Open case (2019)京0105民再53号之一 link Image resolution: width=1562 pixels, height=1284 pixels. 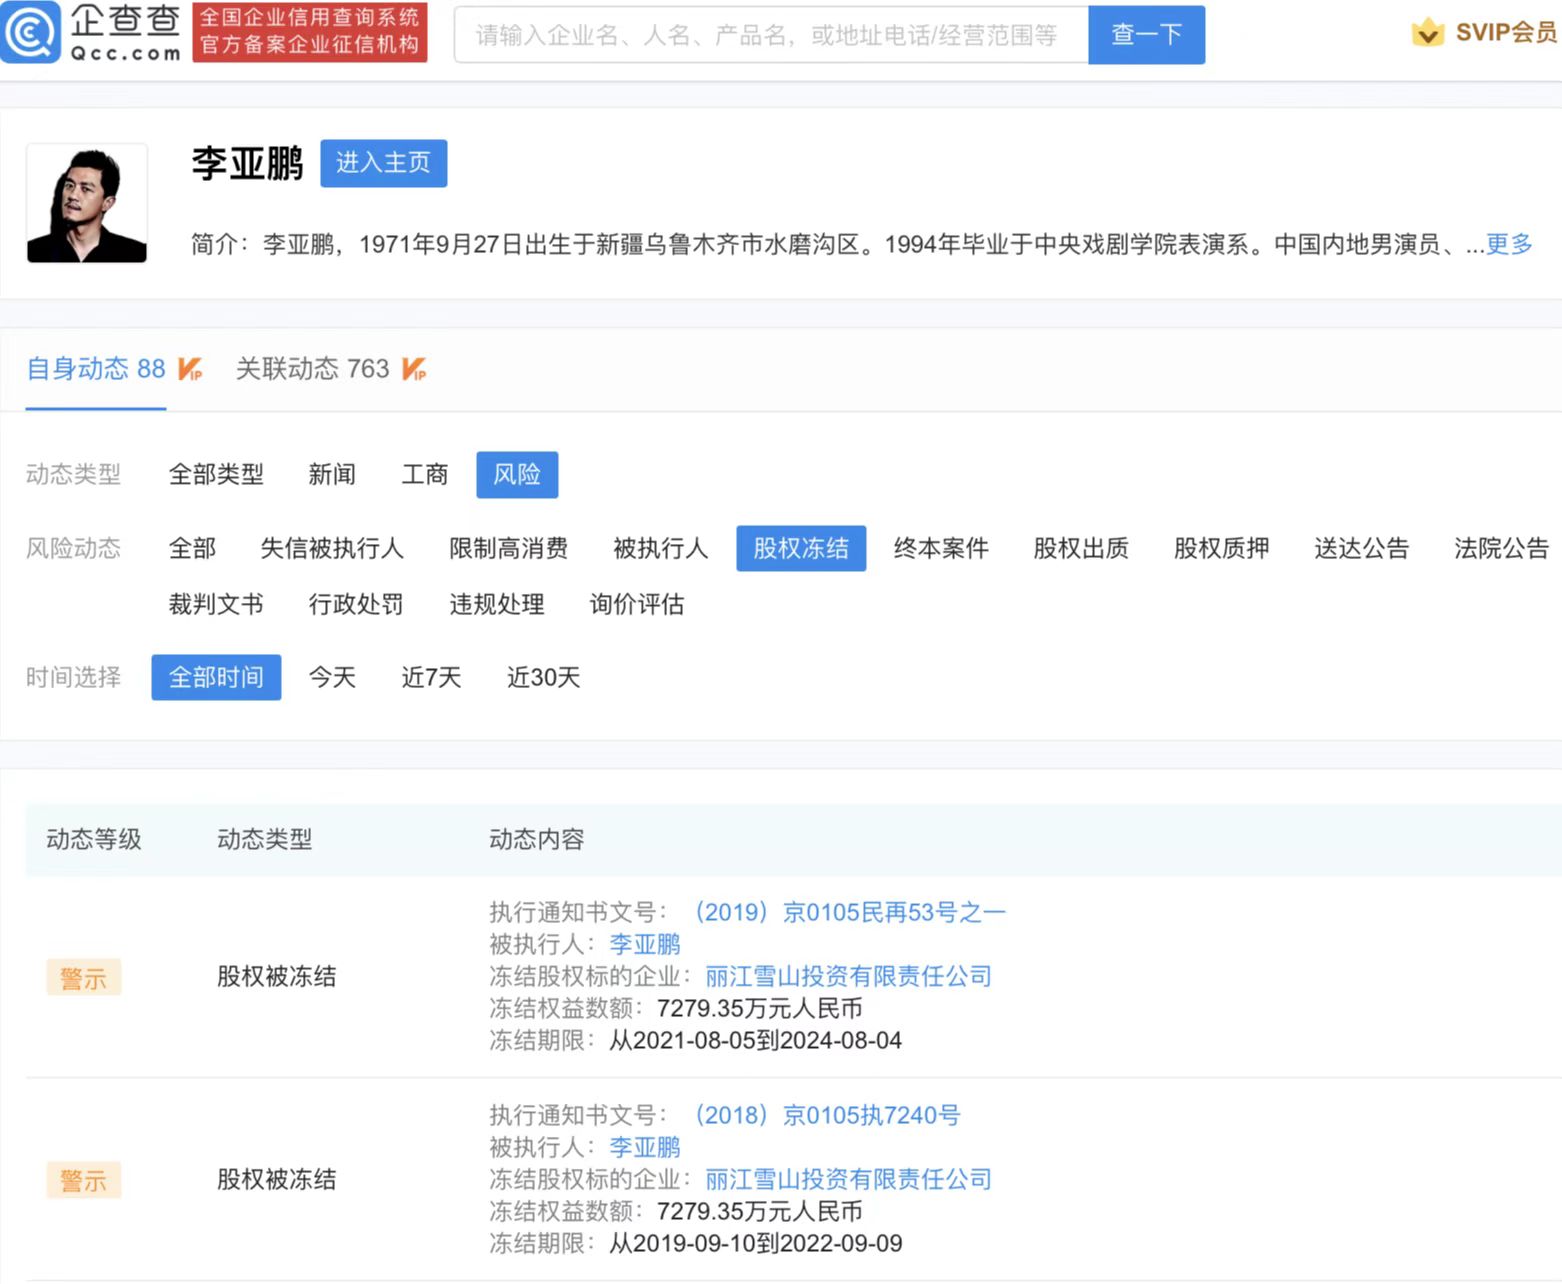pos(850,912)
